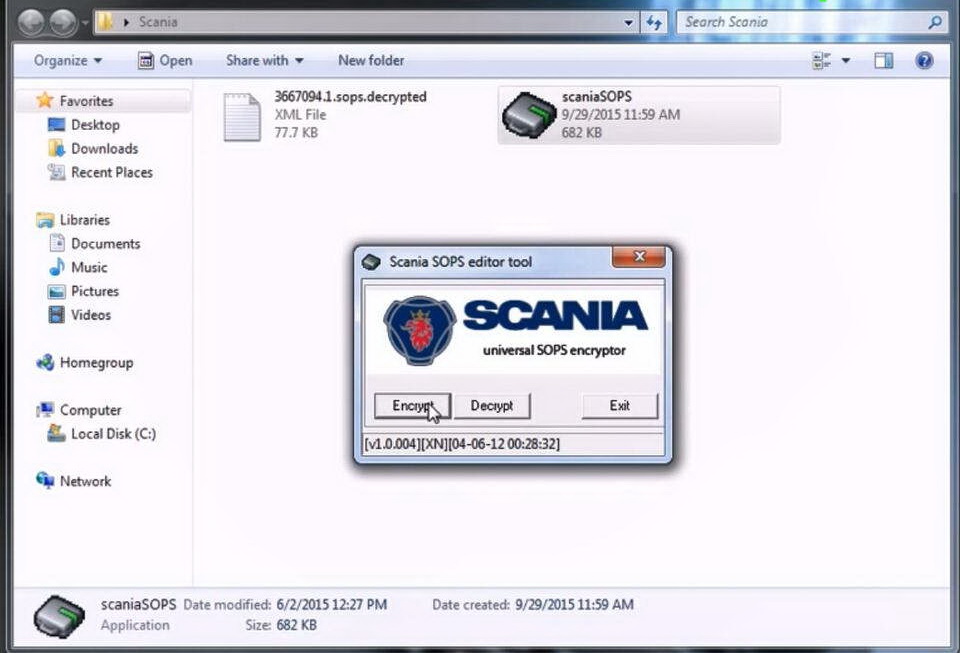Click the Recent Places icon

click(56, 173)
